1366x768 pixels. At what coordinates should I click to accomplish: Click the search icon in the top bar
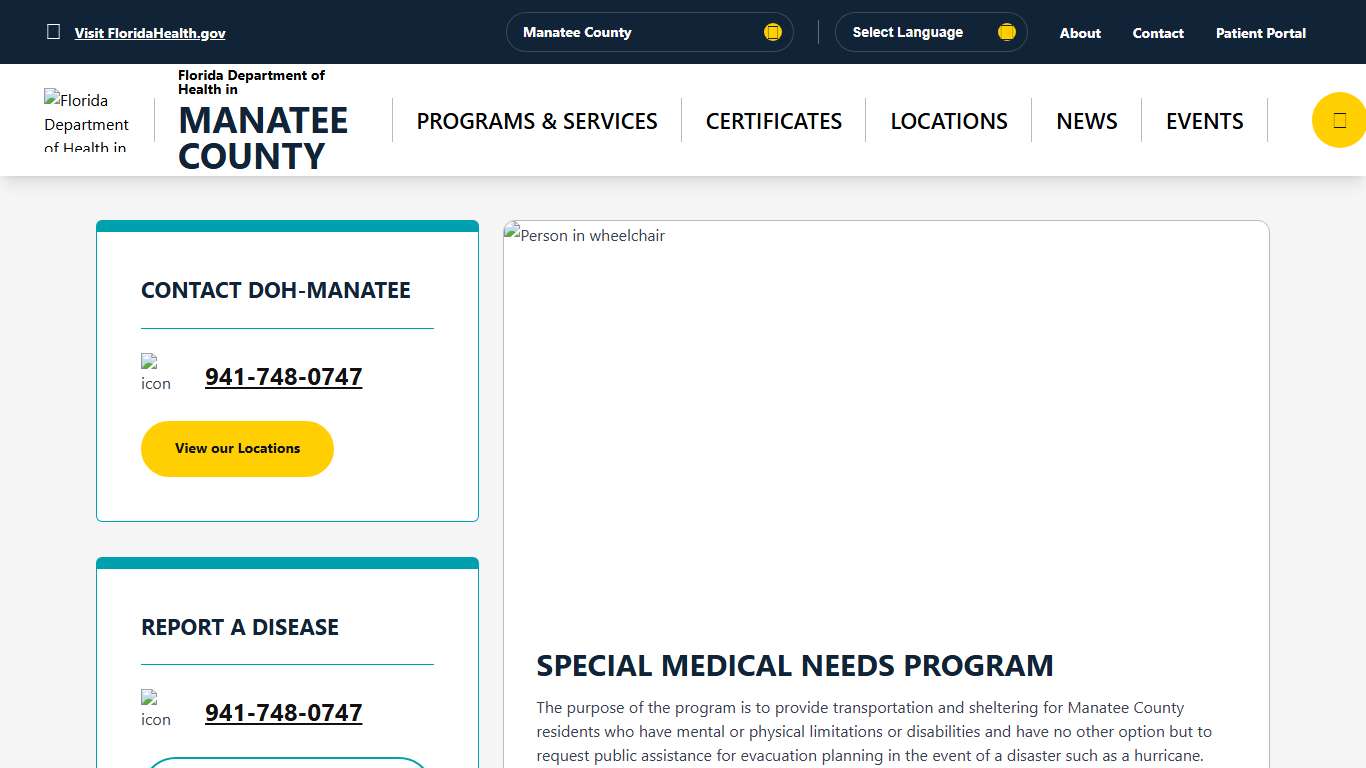coord(53,31)
